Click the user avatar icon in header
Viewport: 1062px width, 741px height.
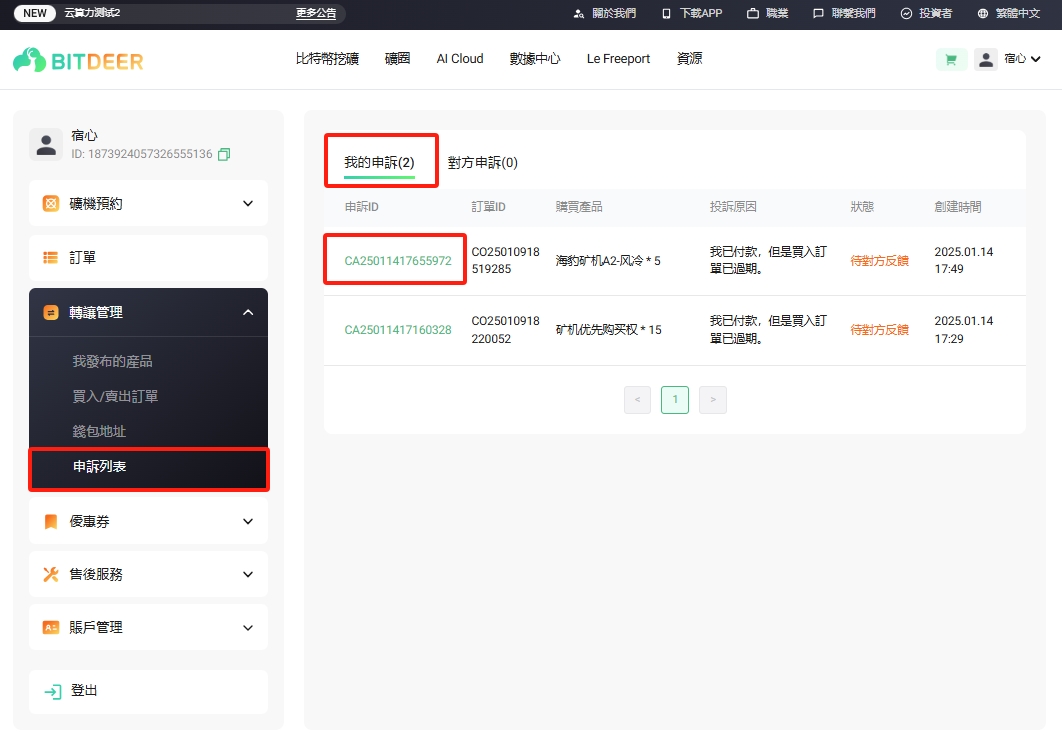click(x=985, y=60)
